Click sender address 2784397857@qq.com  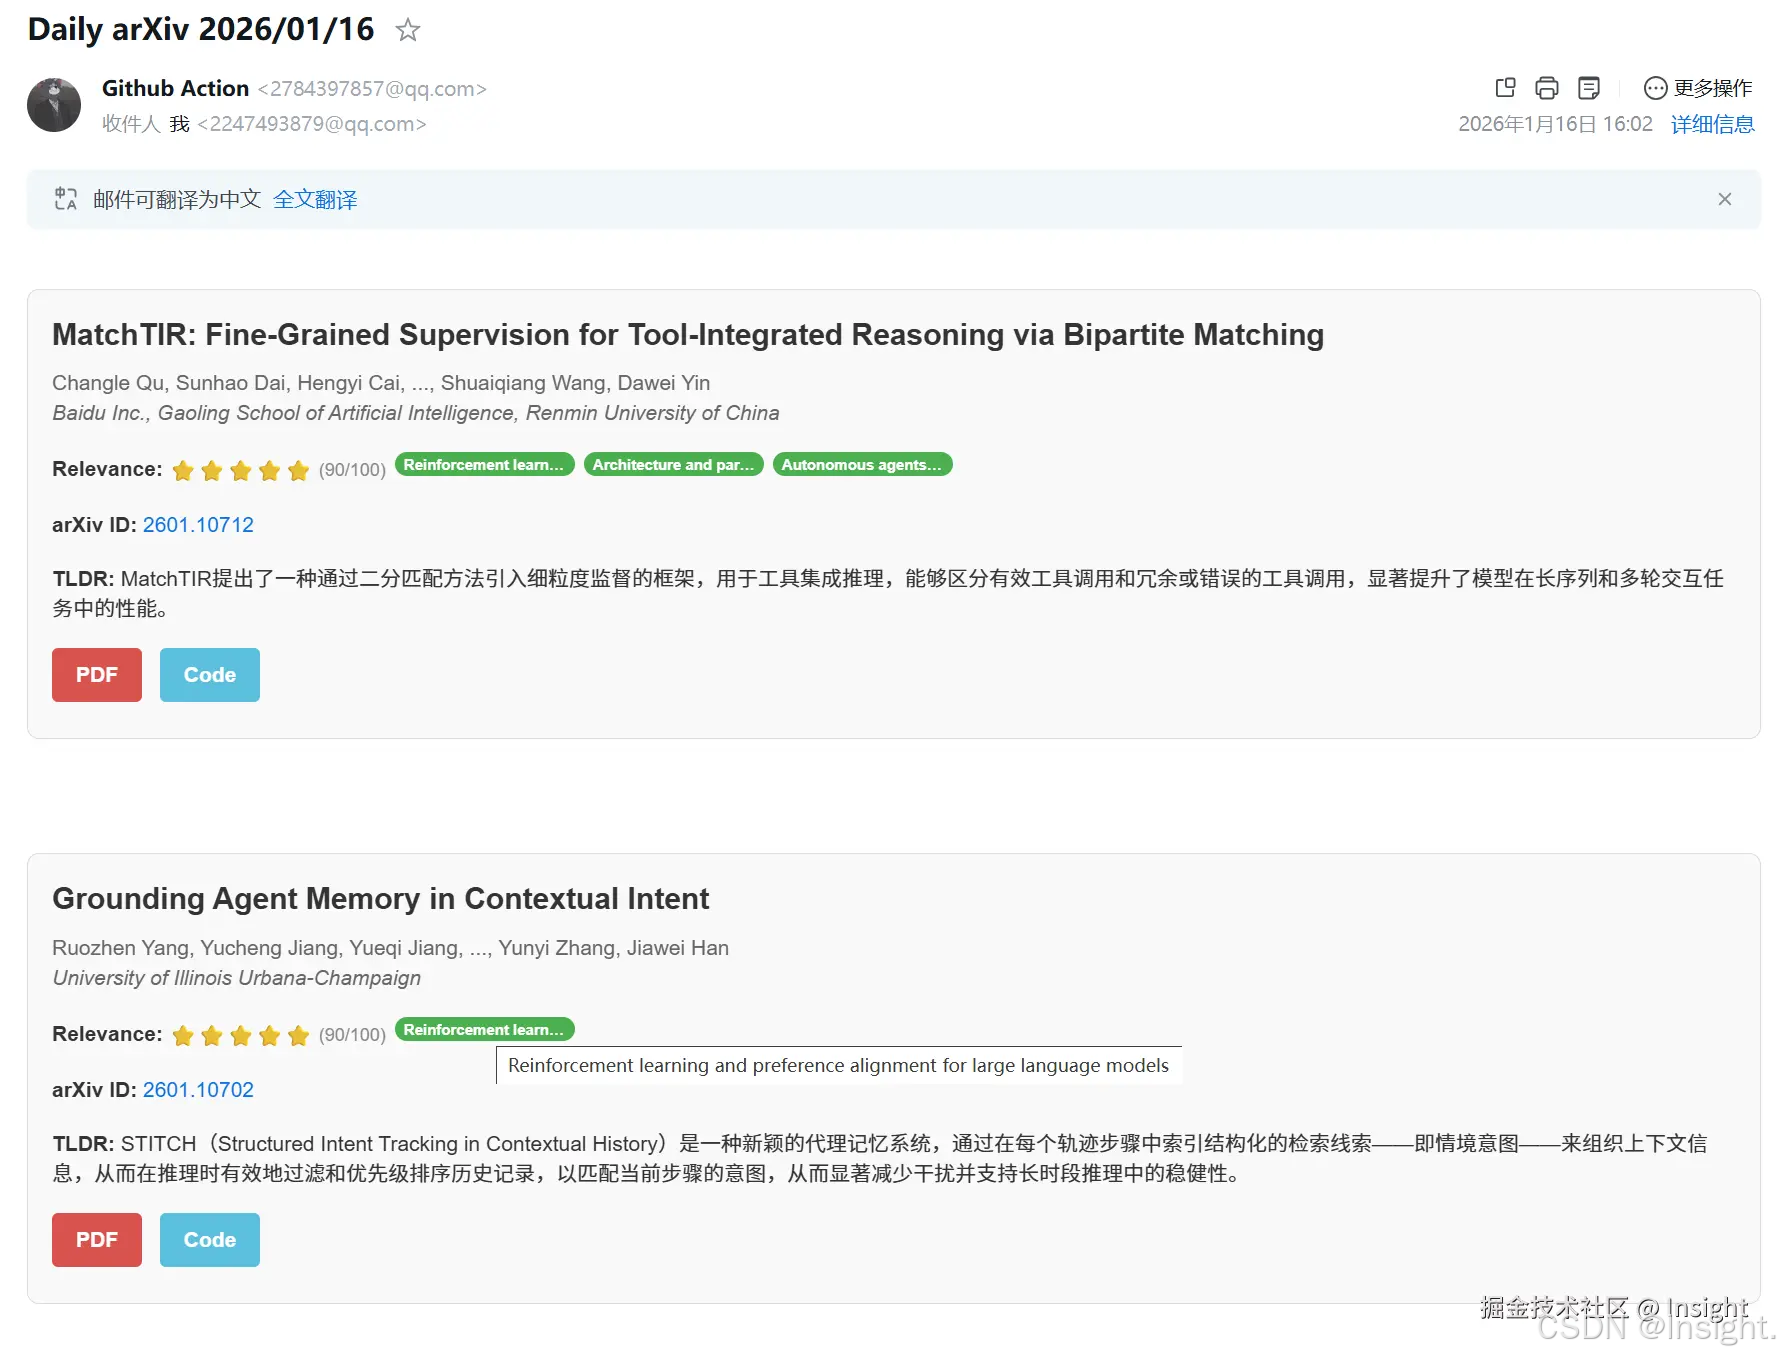[372, 89]
